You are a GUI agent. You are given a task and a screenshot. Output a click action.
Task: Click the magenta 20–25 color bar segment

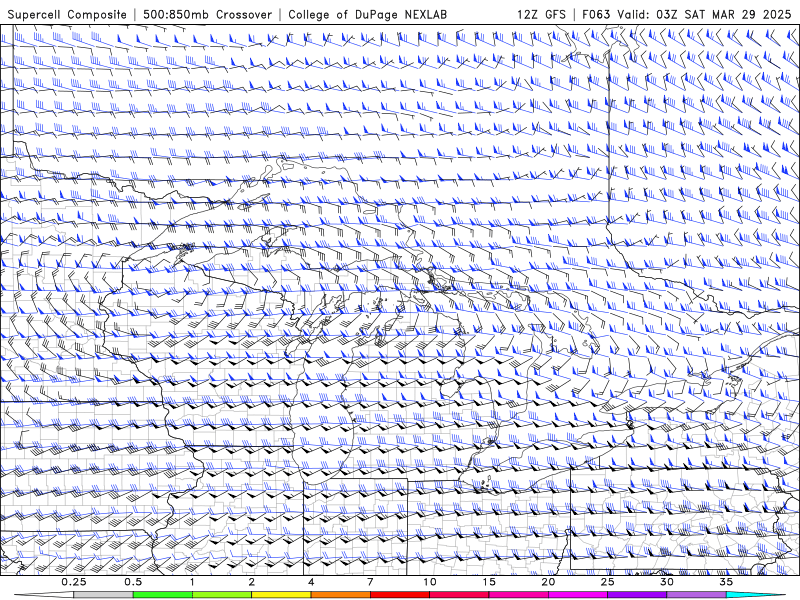(578, 595)
